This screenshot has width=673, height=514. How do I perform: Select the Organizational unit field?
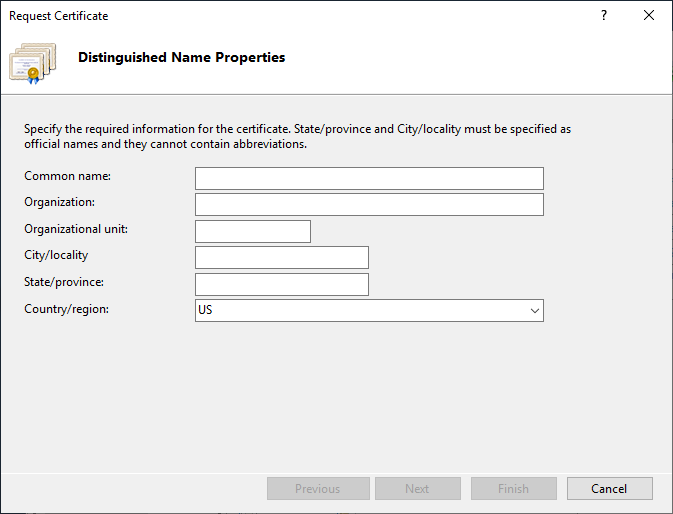[253, 231]
